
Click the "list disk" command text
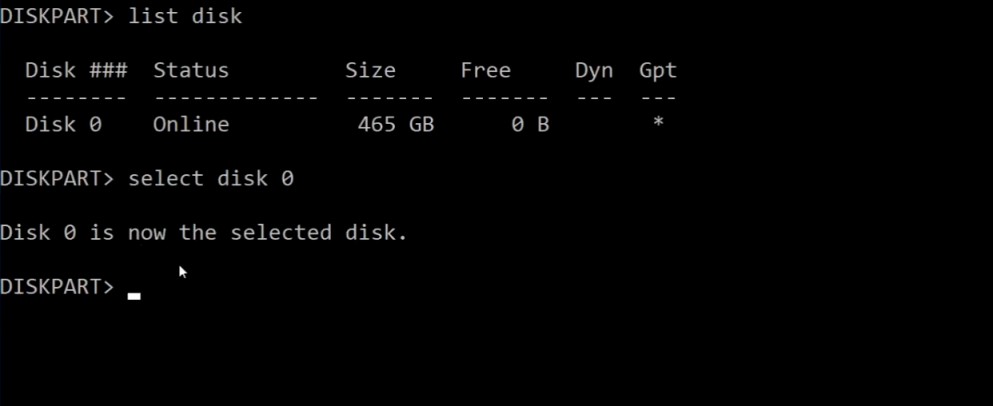(x=185, y=16)
